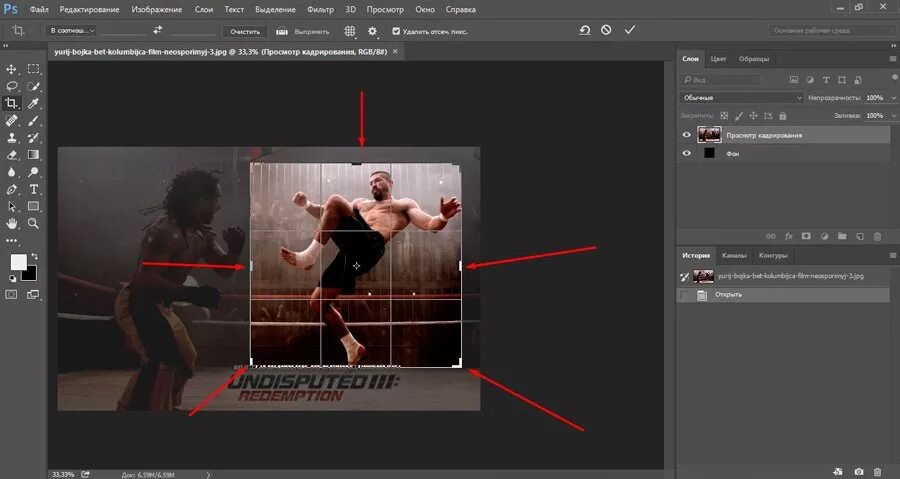Screen dimensions: 900x479
Task: Switch to the Образцы panel tab
Action: (754, 59)
